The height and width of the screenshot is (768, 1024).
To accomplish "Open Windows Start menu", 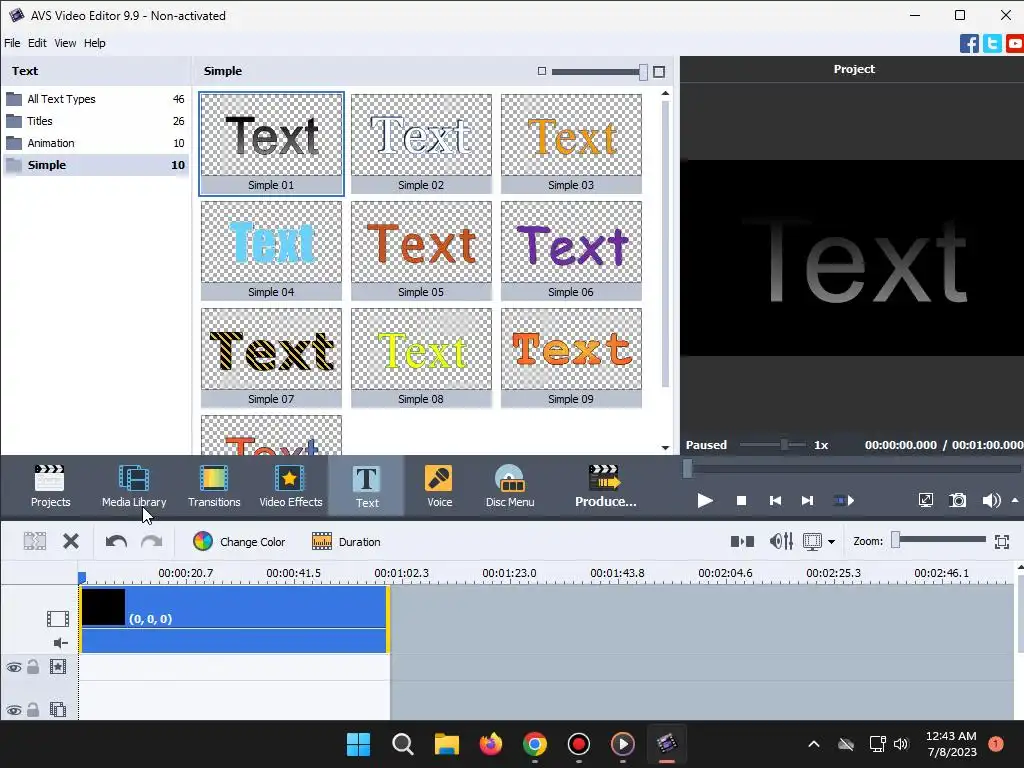I will click(x=358, y=744).
